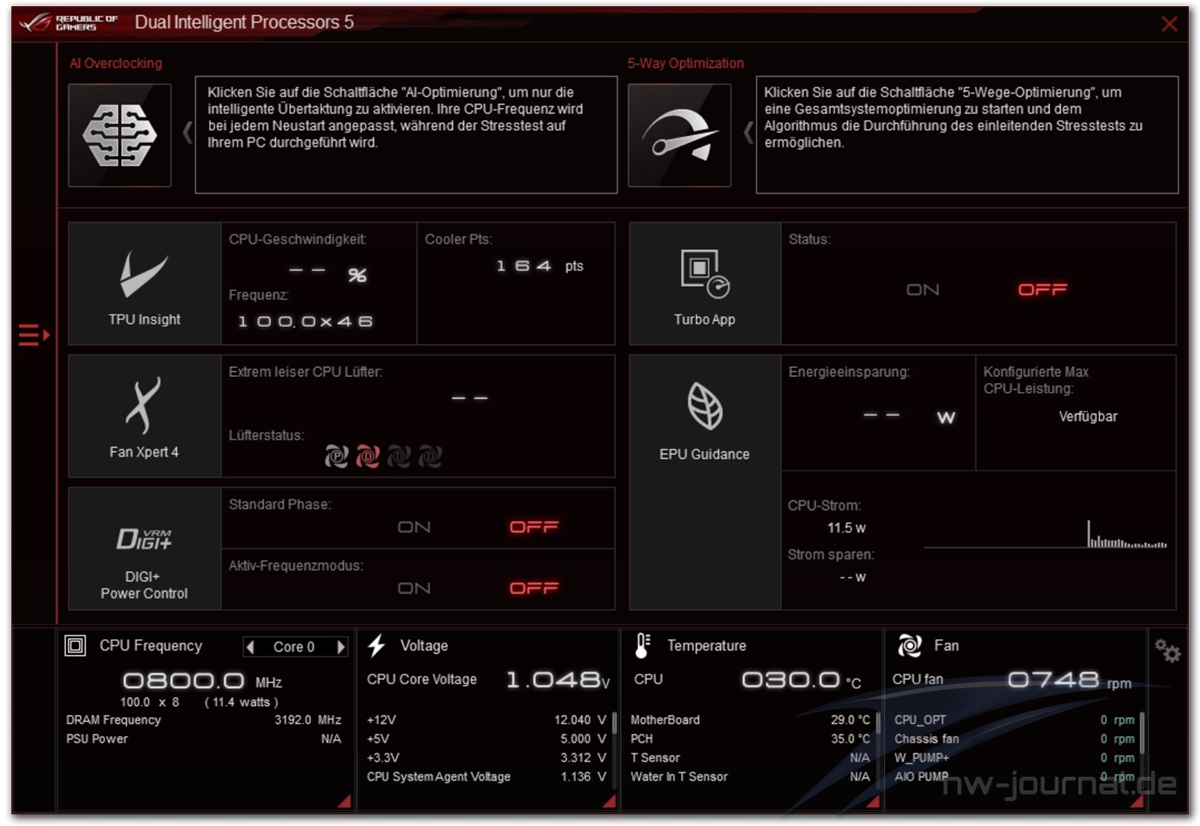The width and height of the screenshot is (1200, 826).
Task: Click the CPU-Strom power history graph
Action: click(1045, 534)
